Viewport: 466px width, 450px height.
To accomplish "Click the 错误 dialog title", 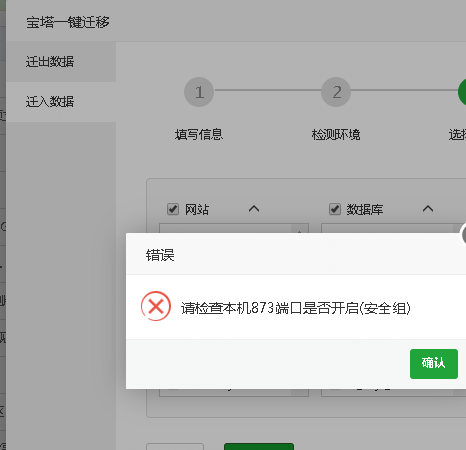I will (160, 255).
